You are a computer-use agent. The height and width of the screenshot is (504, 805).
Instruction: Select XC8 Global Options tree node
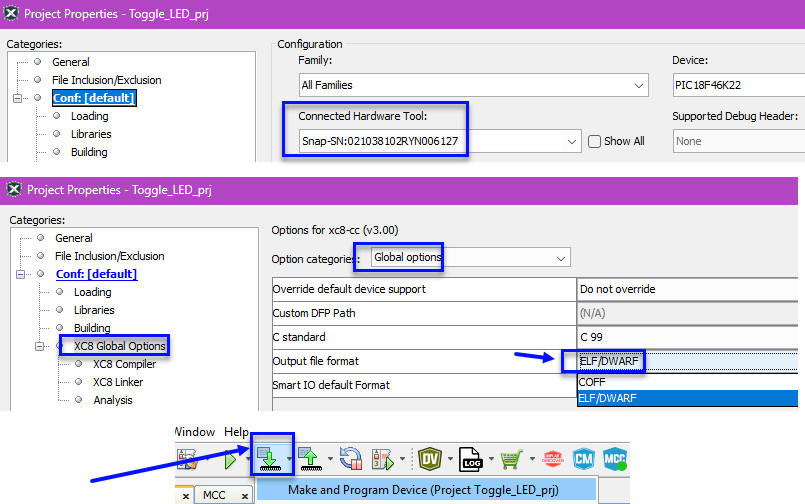tap(119, 346)
